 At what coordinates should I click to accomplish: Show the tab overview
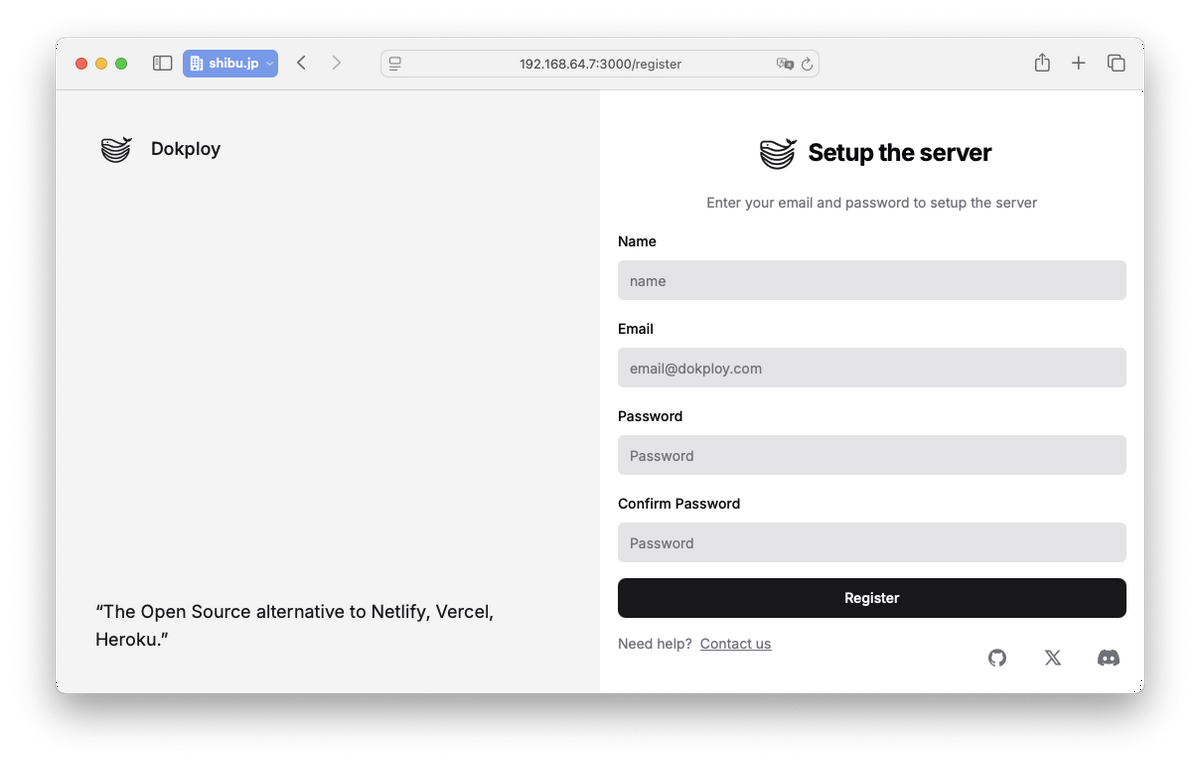point(1116,63)
